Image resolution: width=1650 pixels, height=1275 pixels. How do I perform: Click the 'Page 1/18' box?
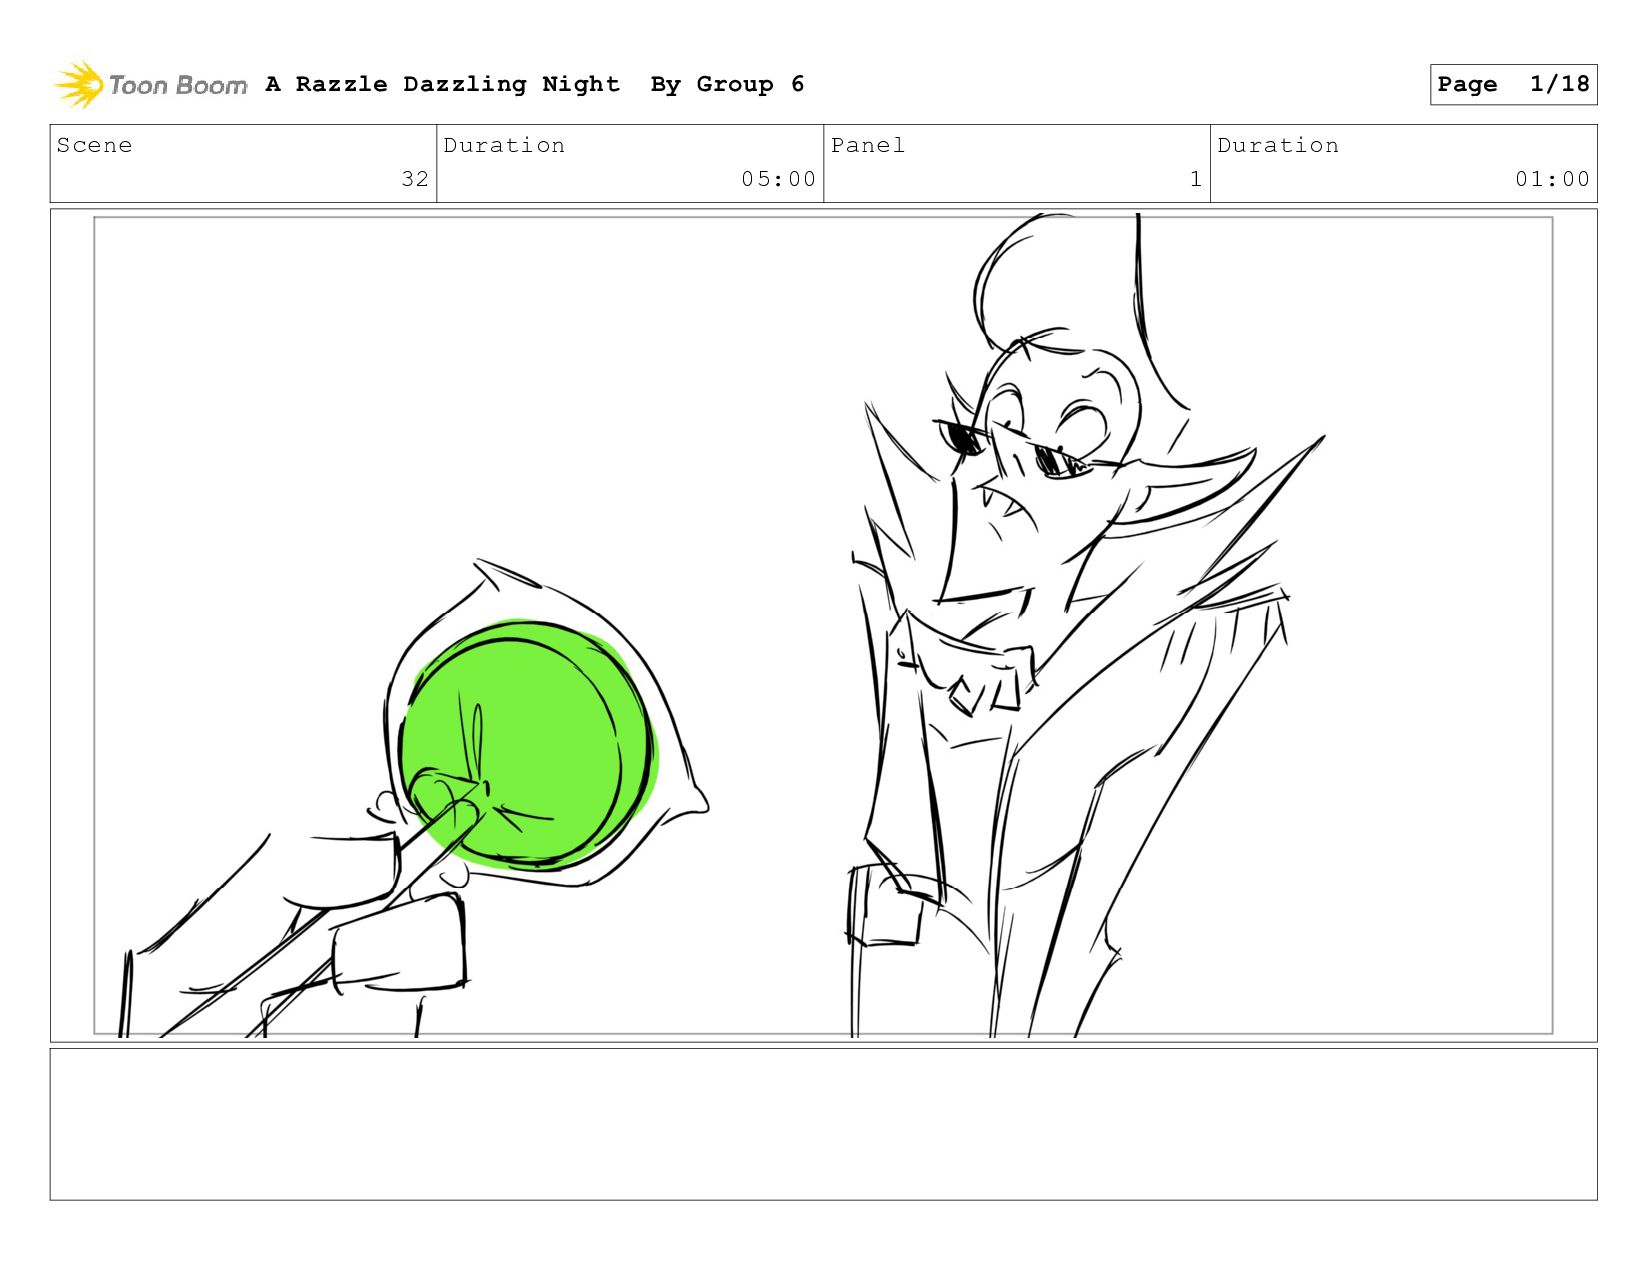click(x=1513, y=84)
